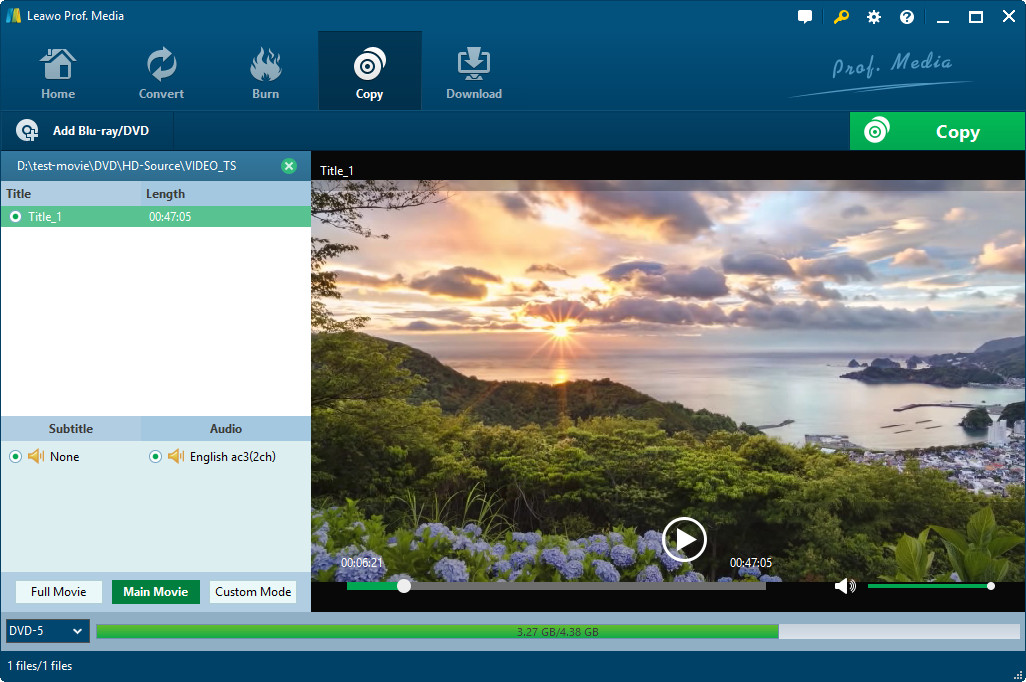Image resolution: width=1026 pixels, height=682 pixels.
Task: Expand the DVD-5 disc type dropdown
Action: pos(47,631)
